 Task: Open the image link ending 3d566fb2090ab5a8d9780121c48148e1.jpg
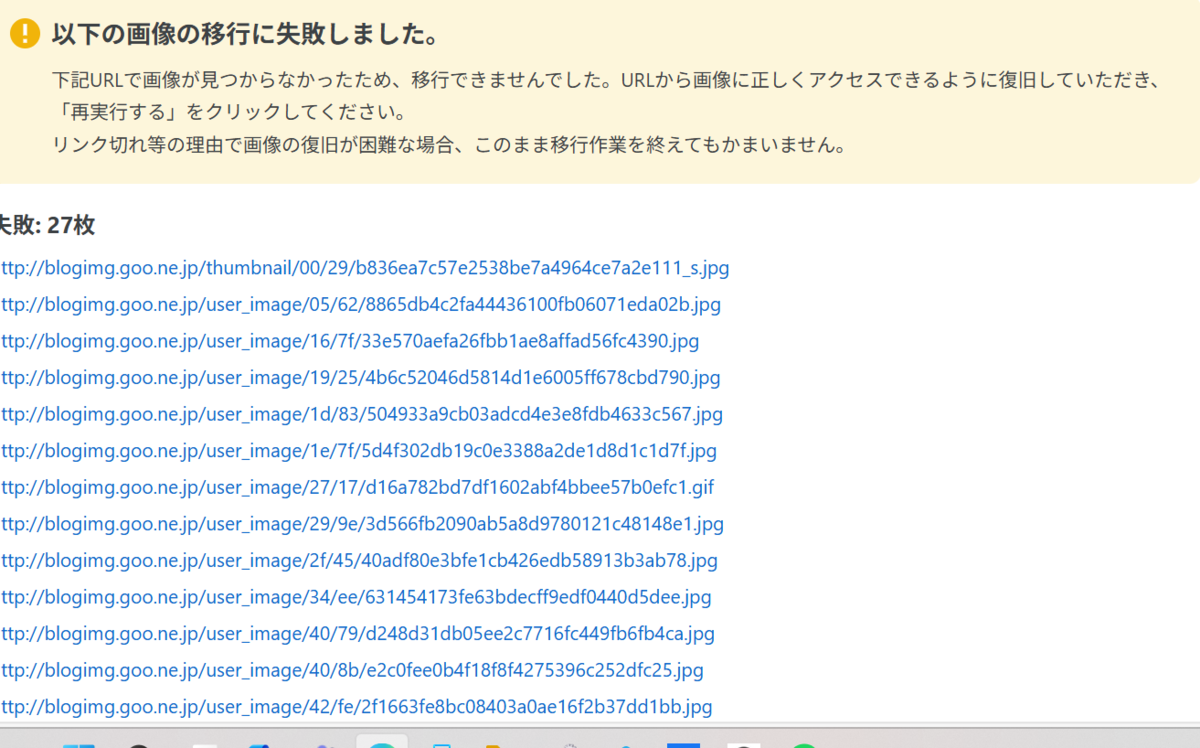click(x=362, y=524)
